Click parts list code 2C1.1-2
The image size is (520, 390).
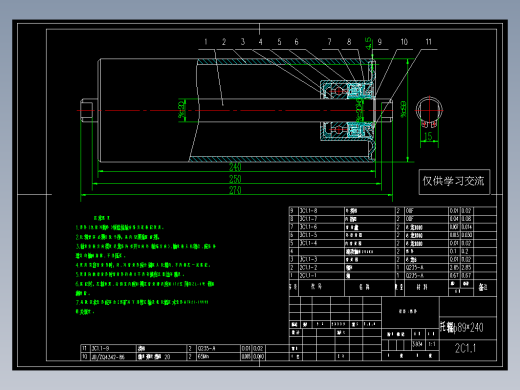tap(308, 267)
